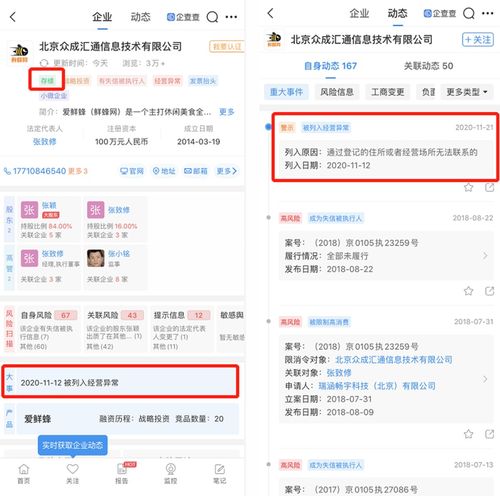This screenshot has height=496, width=500.
Task: Open company 邮箱 email
Action: (x=196, y=171)
